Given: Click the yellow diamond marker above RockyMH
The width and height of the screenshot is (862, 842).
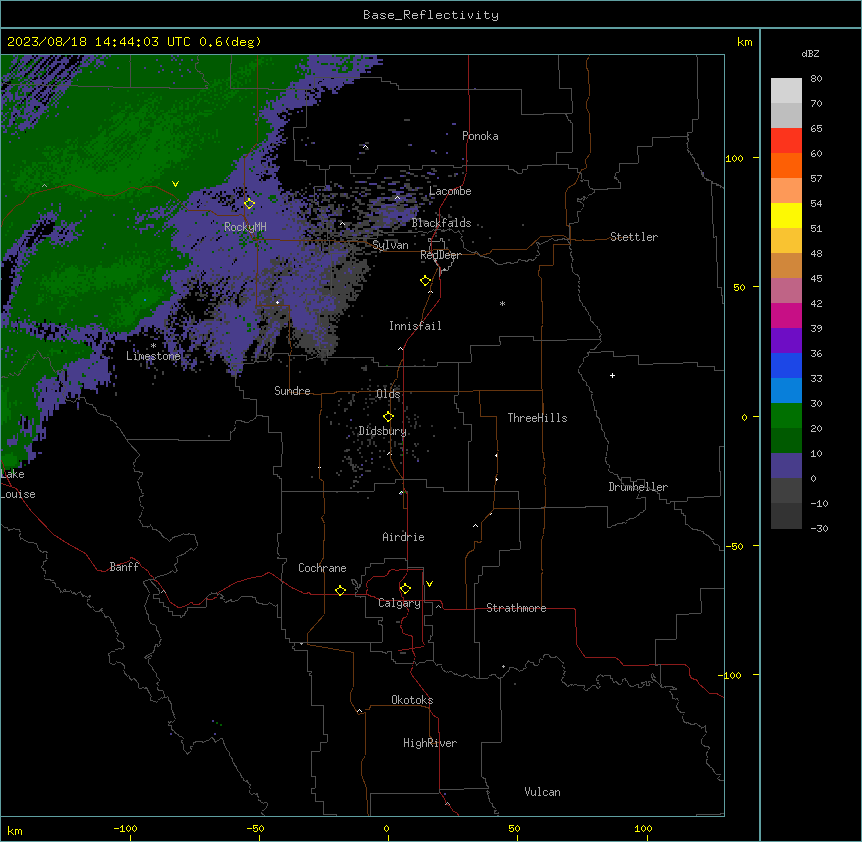Looking at the screenshot, I should click(249, 203).
